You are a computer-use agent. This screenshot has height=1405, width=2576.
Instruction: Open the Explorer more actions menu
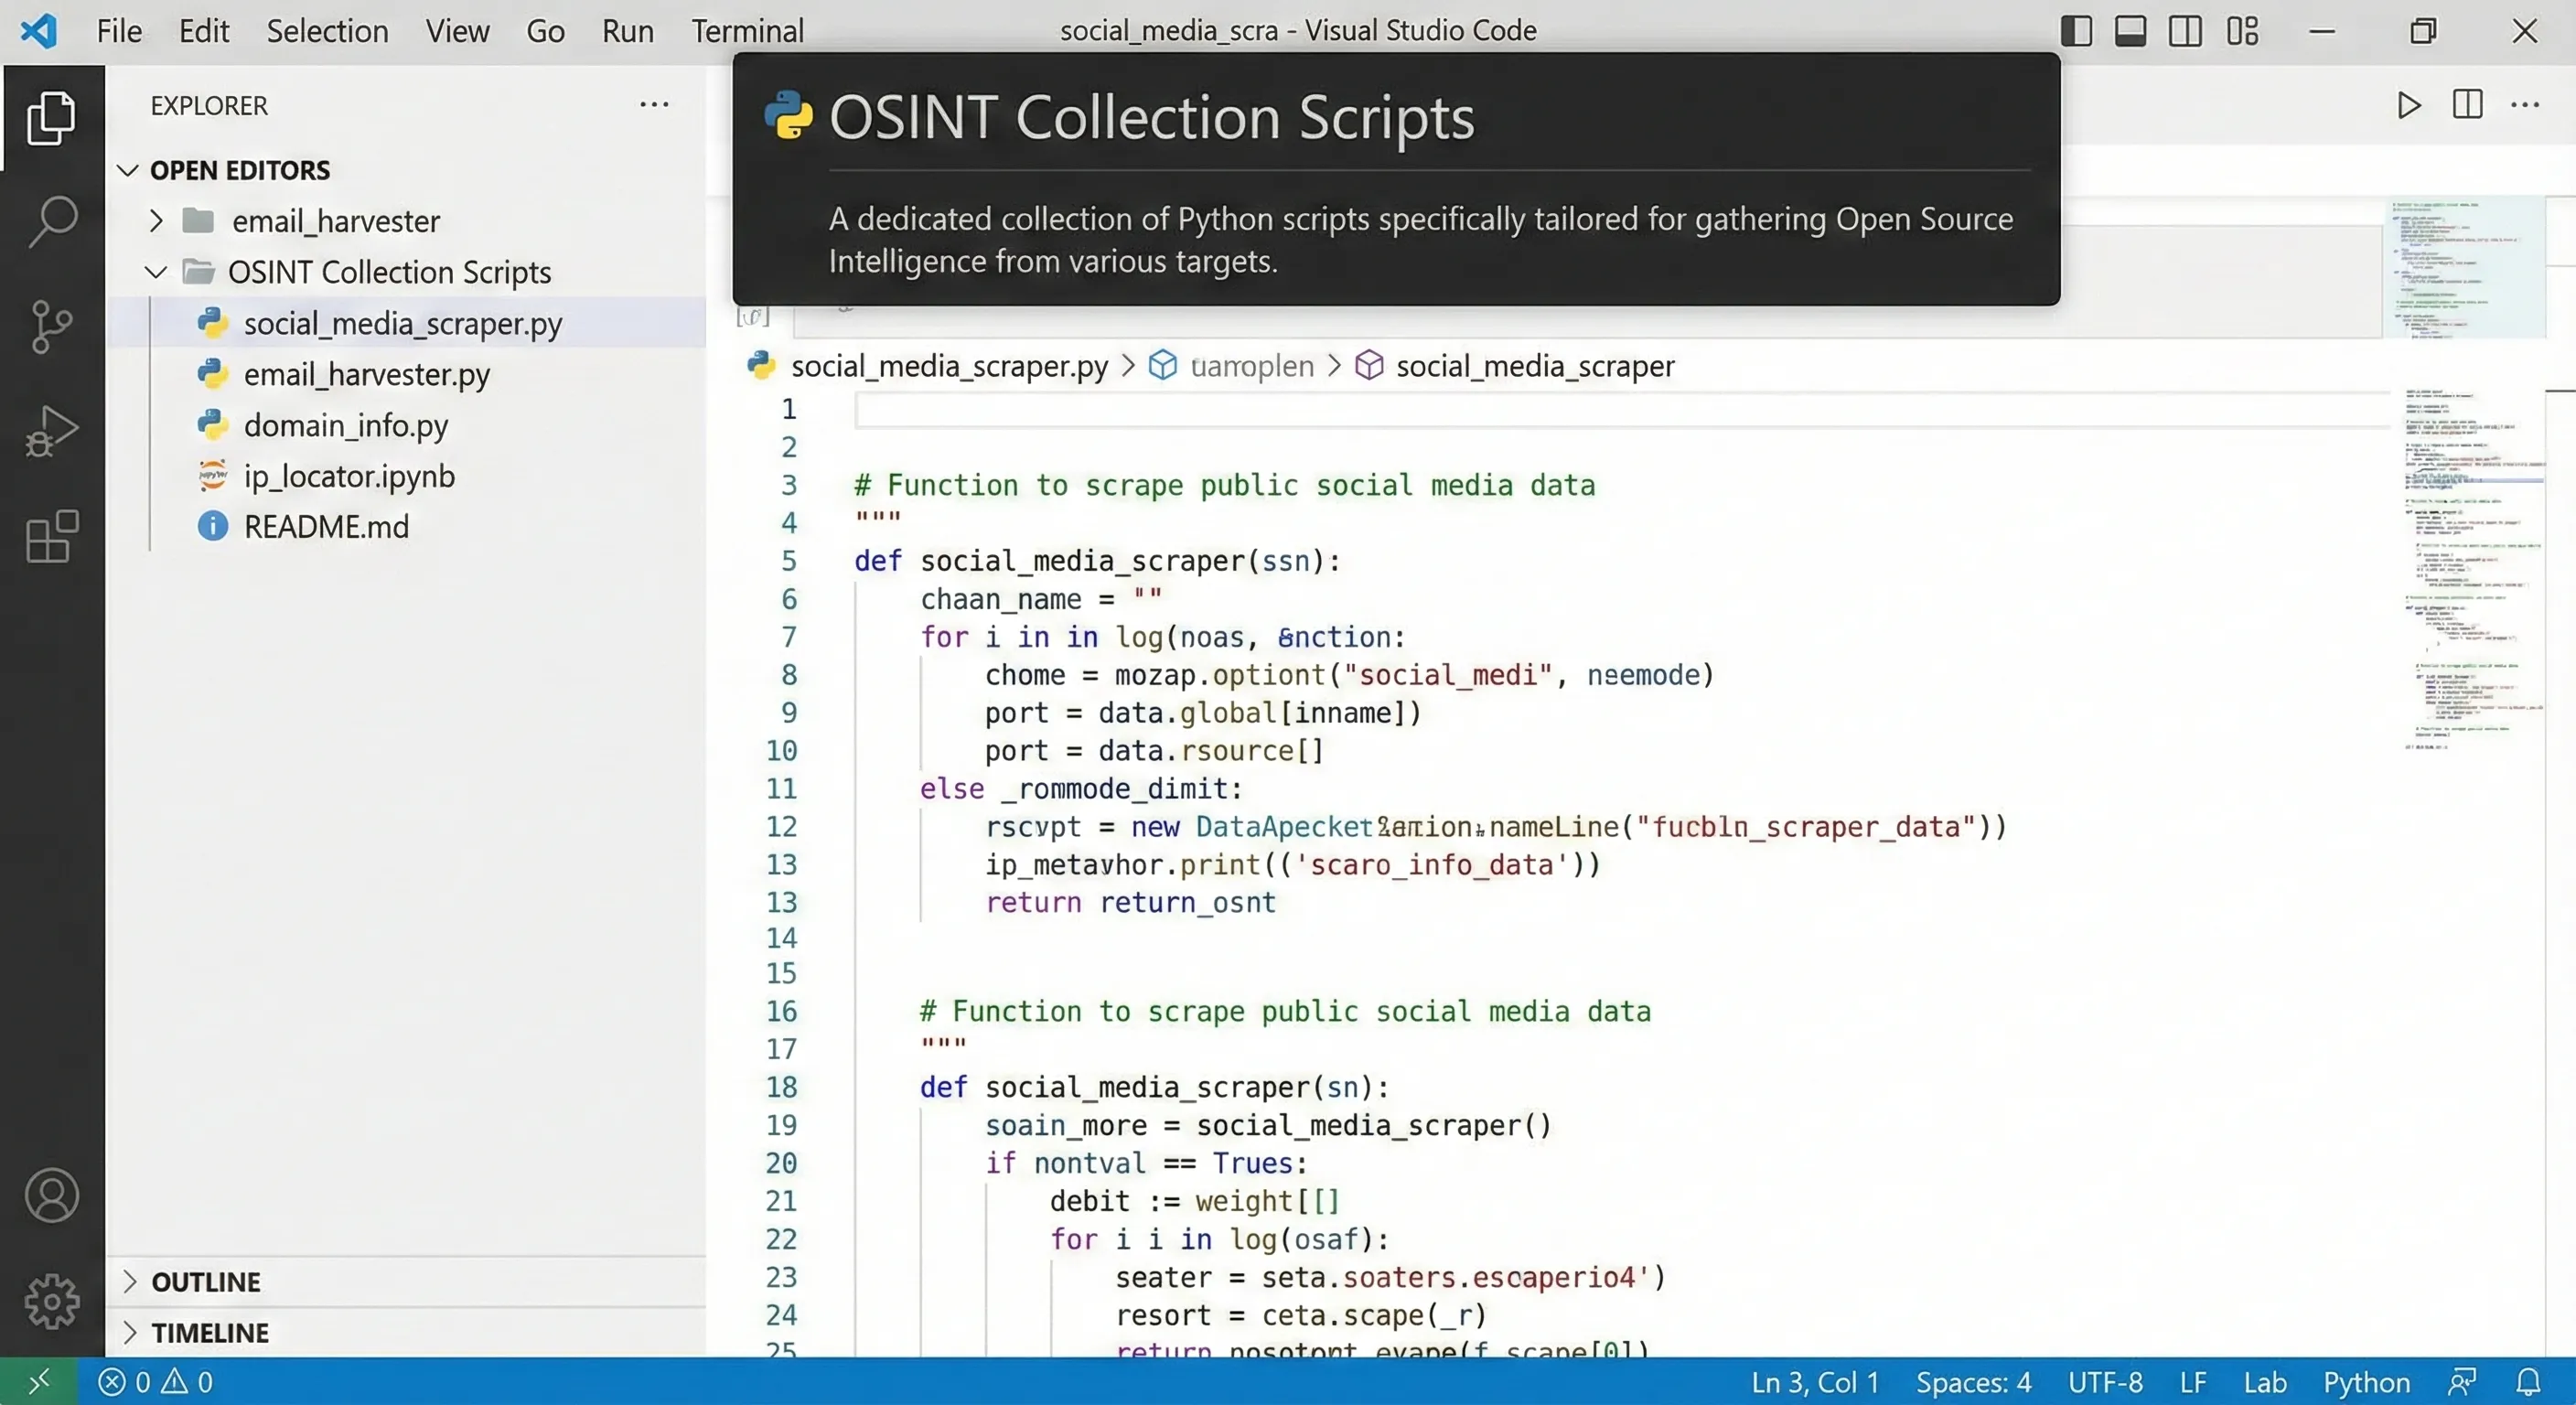[x=655, y=104]
